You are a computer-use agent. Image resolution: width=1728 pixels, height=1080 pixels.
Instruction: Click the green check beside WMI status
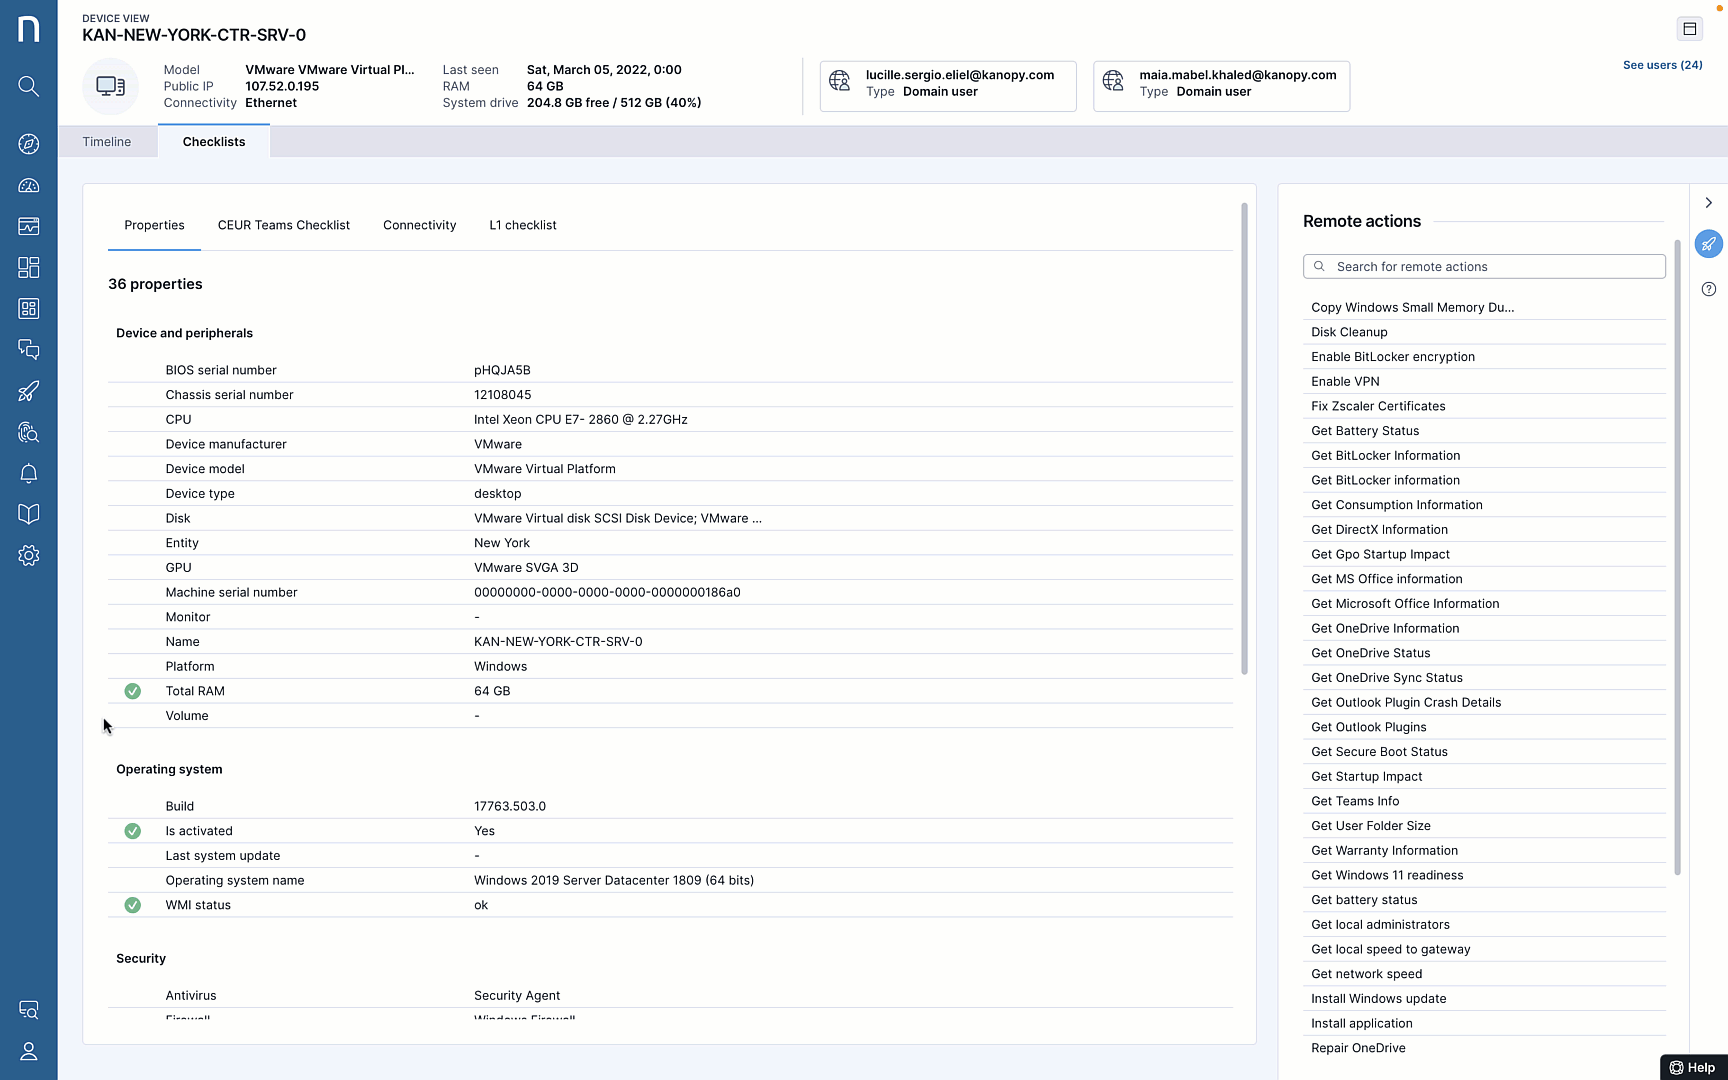[132, 905]
